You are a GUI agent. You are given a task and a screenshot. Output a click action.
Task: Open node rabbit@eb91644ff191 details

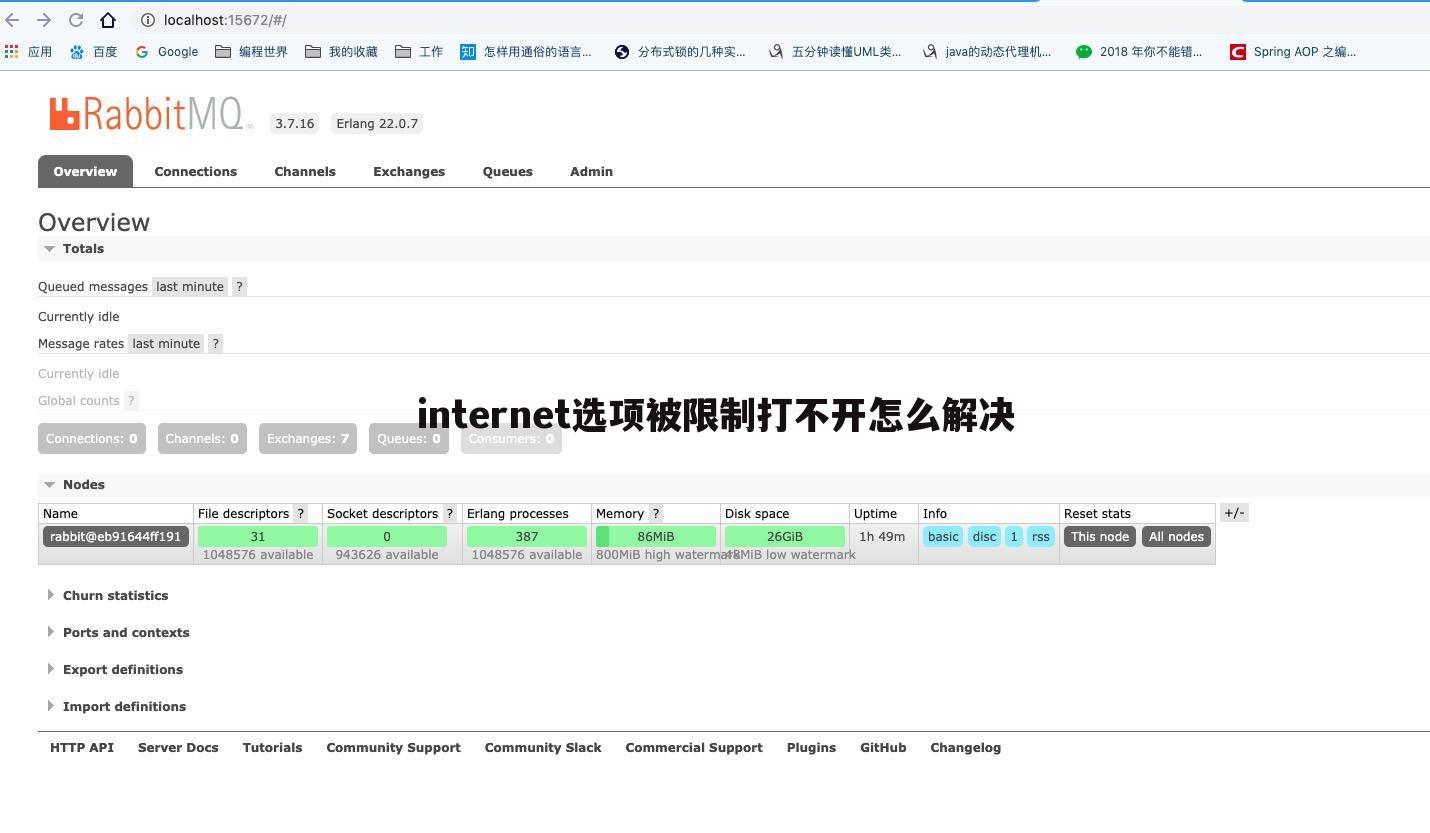pyautogui.click(x=116, y=537)
